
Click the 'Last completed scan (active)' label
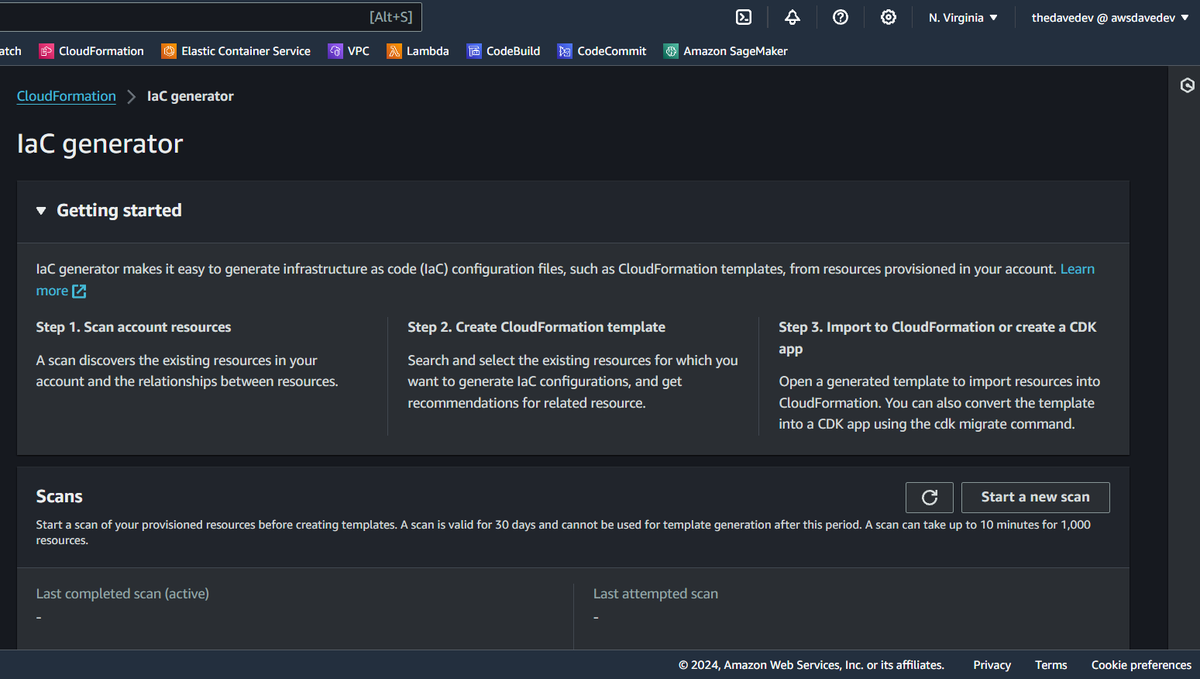122,594
